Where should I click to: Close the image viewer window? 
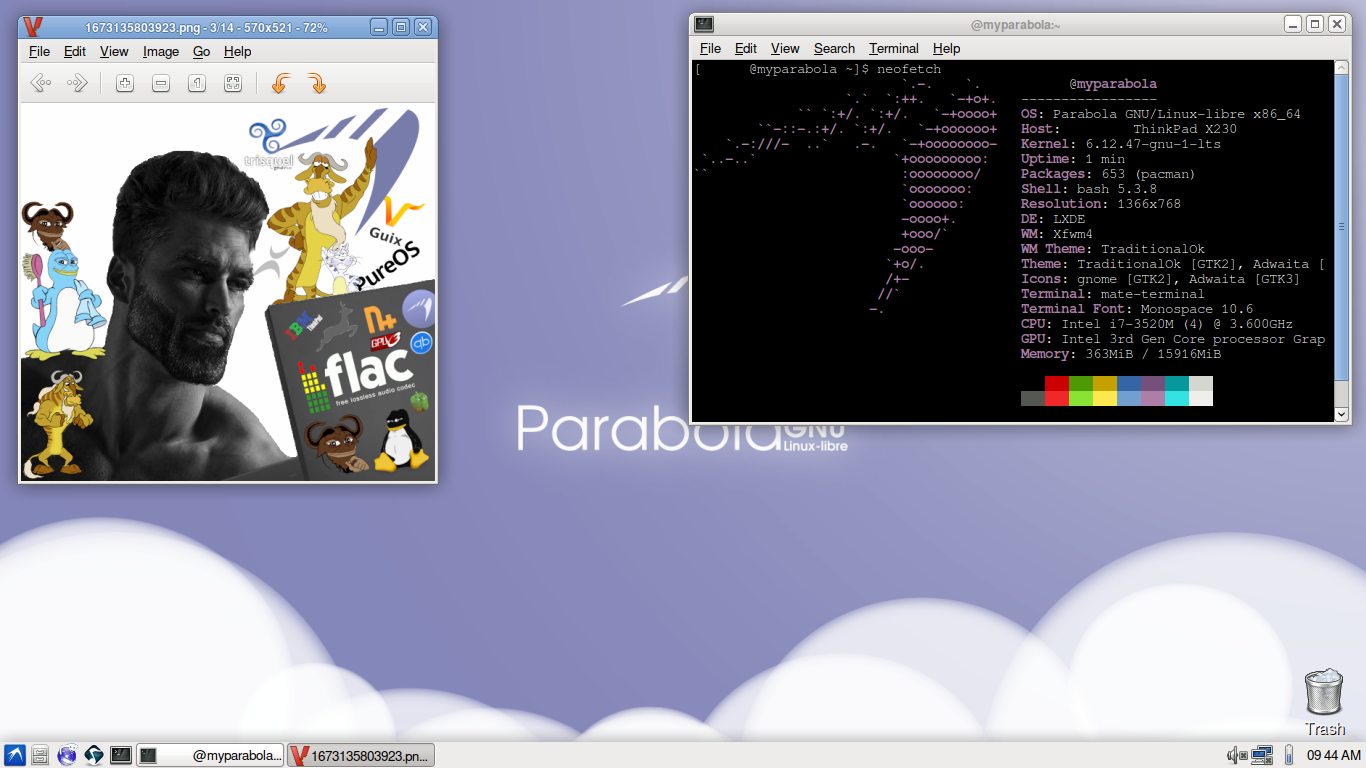tap(423, 27)
